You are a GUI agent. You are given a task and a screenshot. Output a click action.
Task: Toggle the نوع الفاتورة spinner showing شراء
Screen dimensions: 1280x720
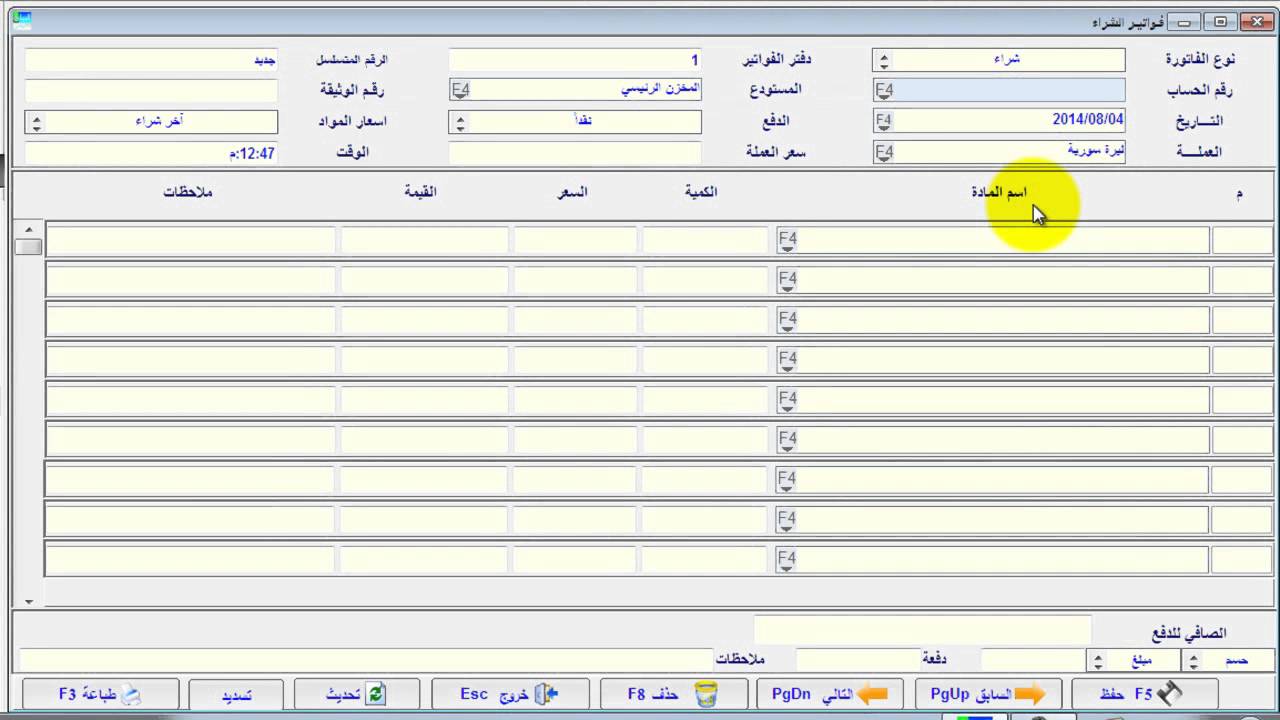tap(884, 60)
